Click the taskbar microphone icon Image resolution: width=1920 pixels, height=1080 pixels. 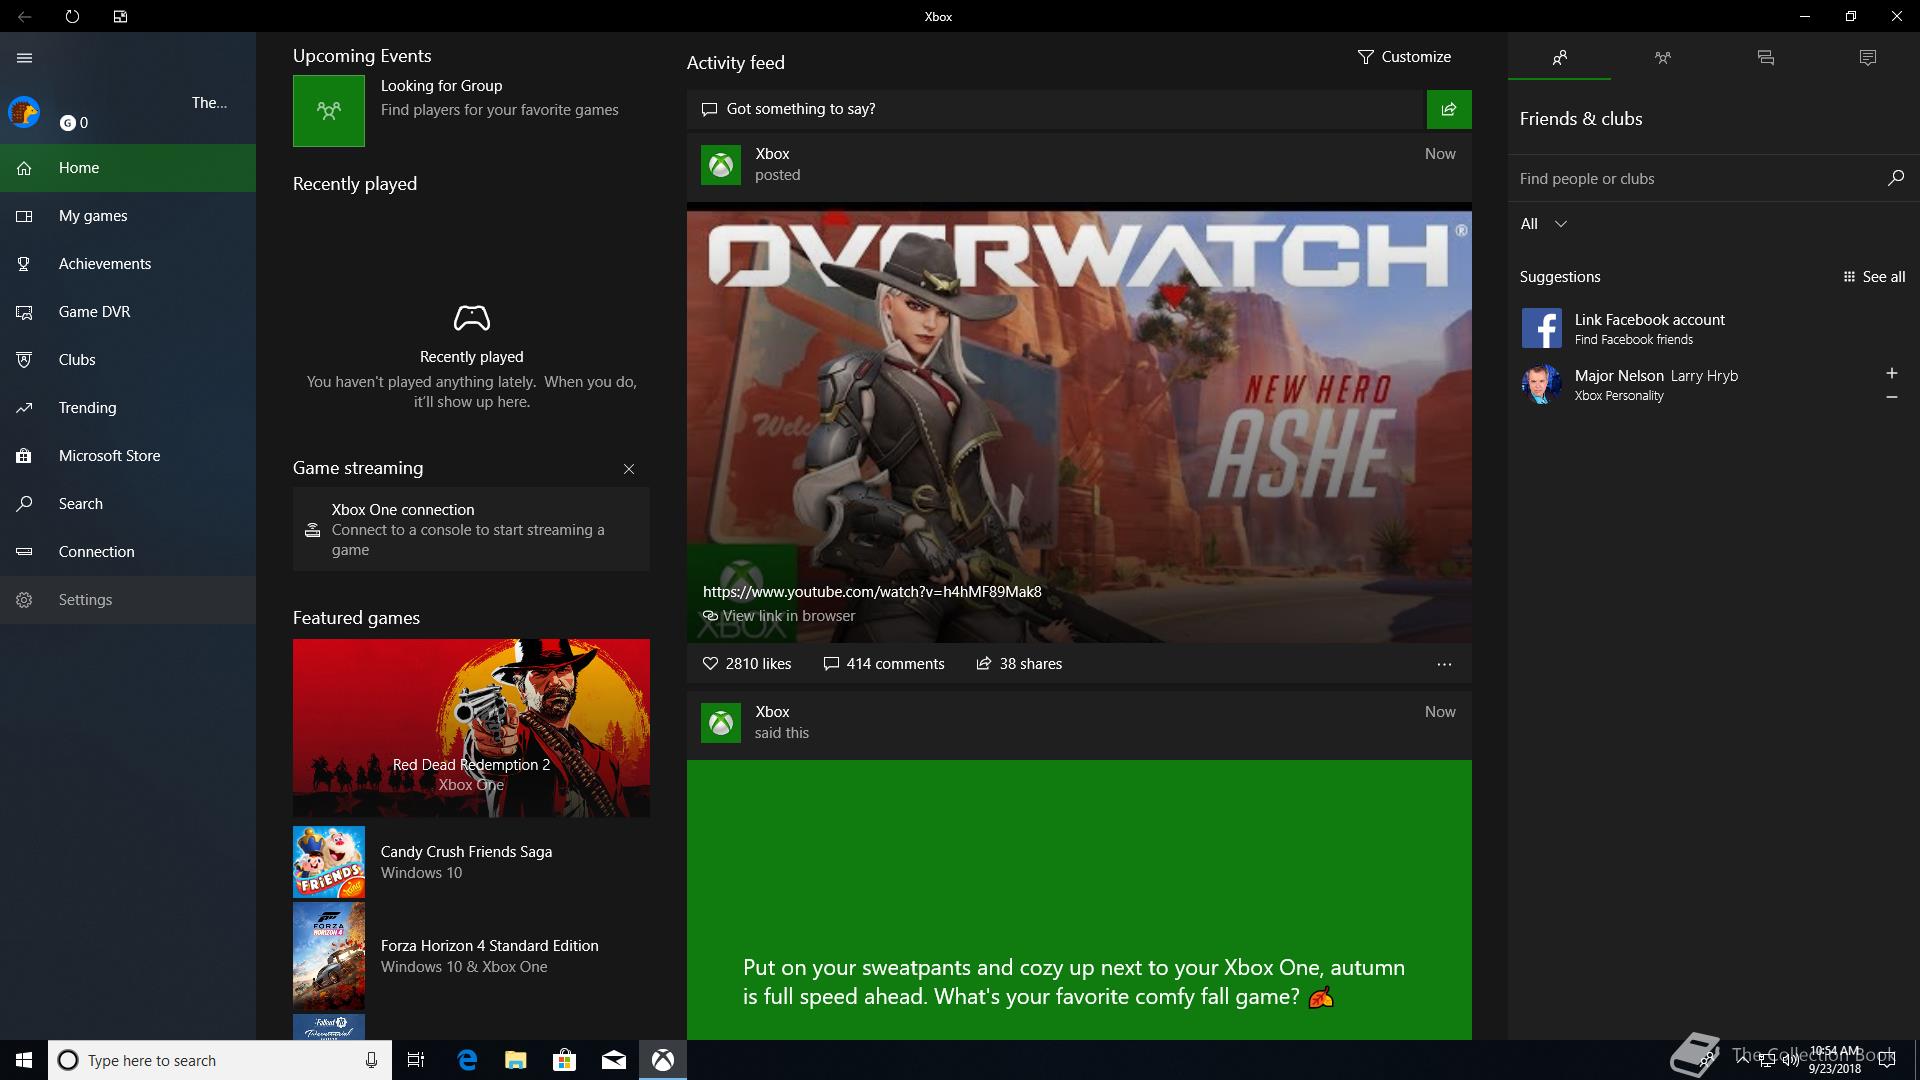tap(371, 1060)
